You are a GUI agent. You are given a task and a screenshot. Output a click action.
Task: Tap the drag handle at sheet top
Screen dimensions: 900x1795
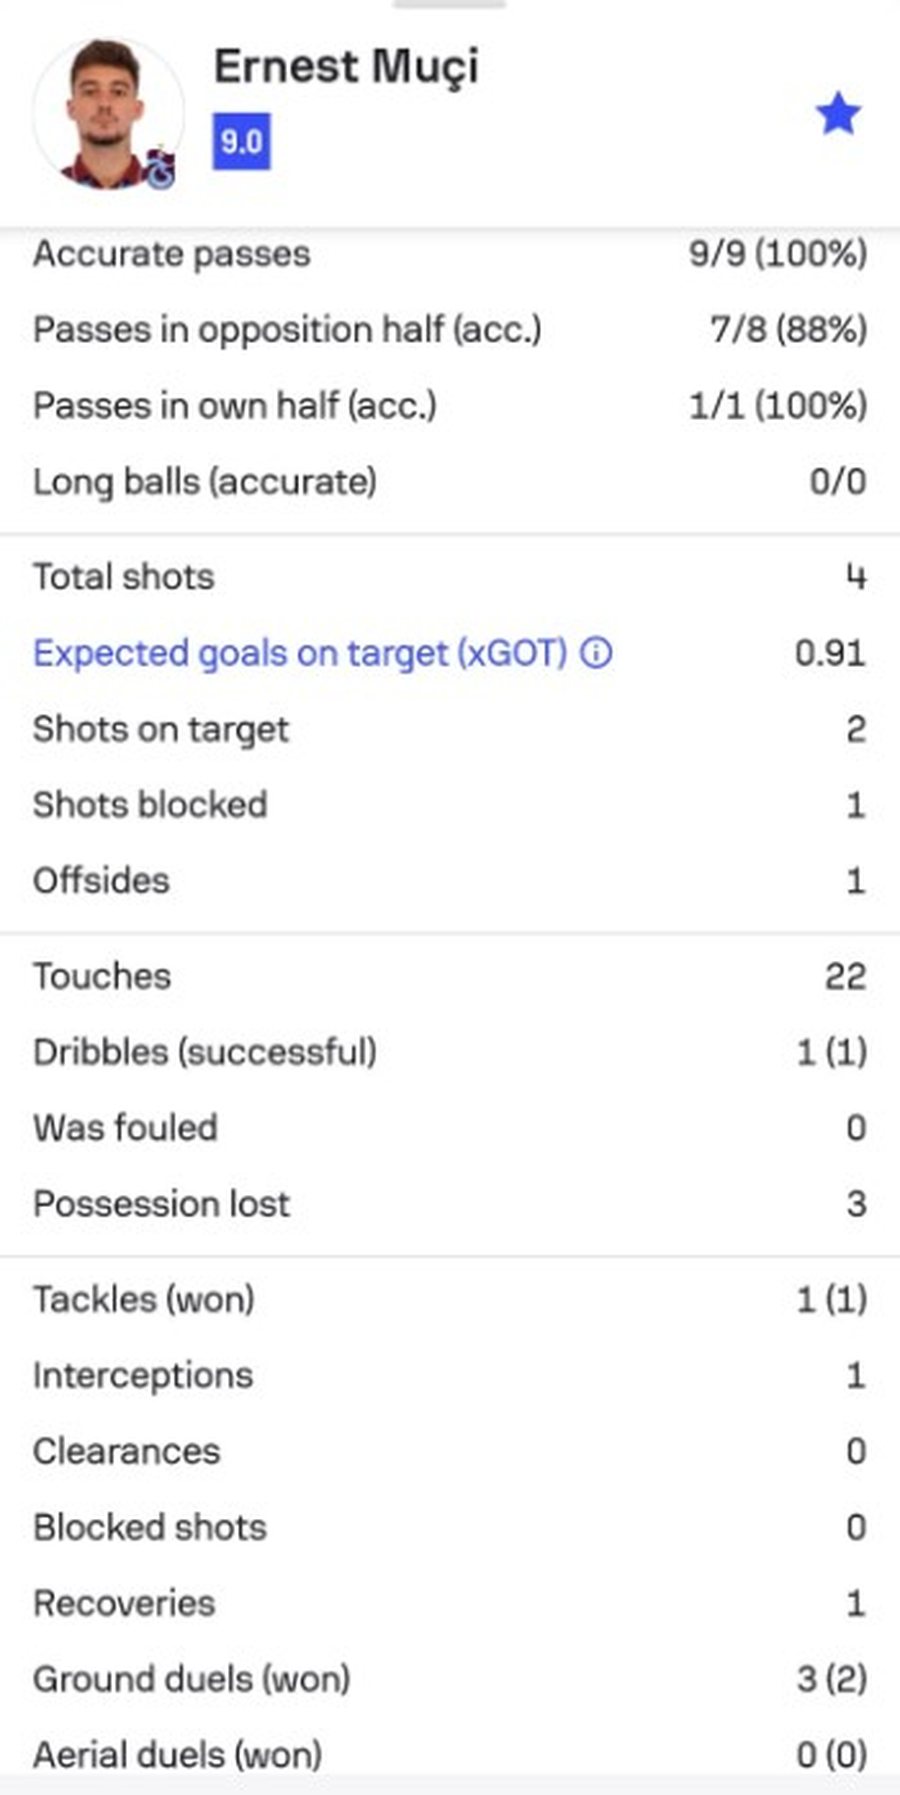click(x=449, y=5)
